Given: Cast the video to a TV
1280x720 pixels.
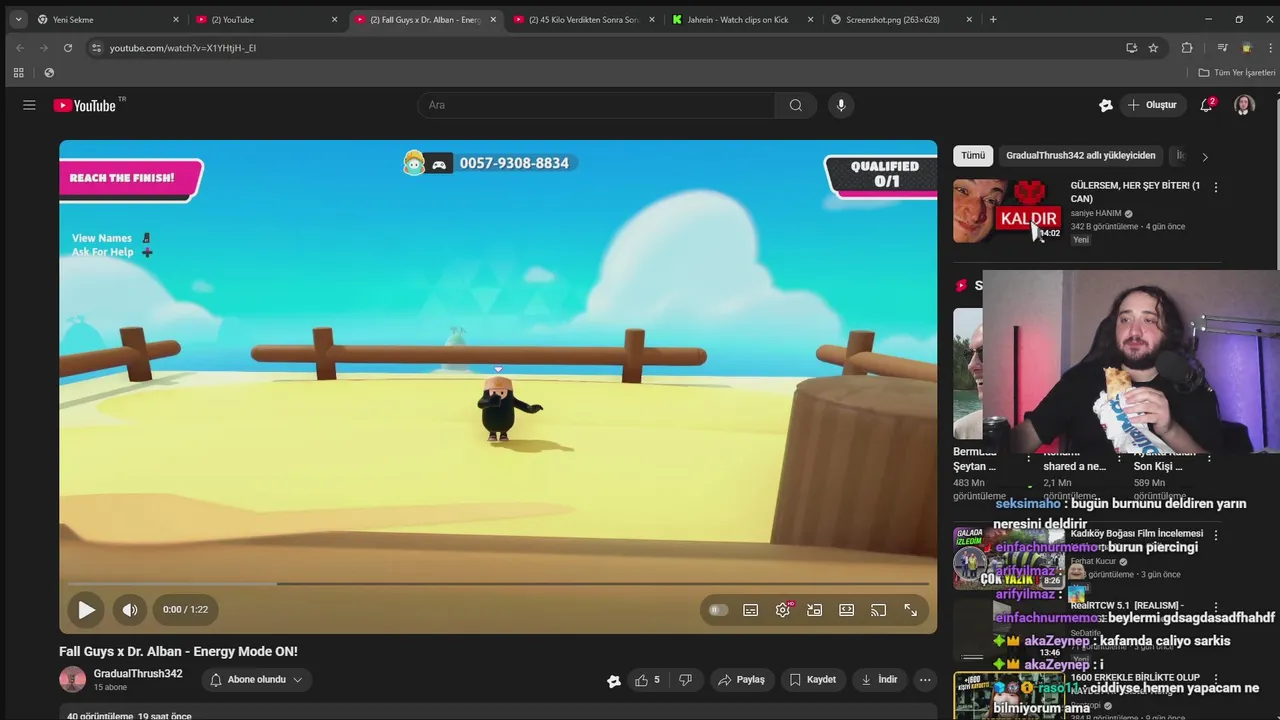Looking at the screenshot, I should click(879, 610).
